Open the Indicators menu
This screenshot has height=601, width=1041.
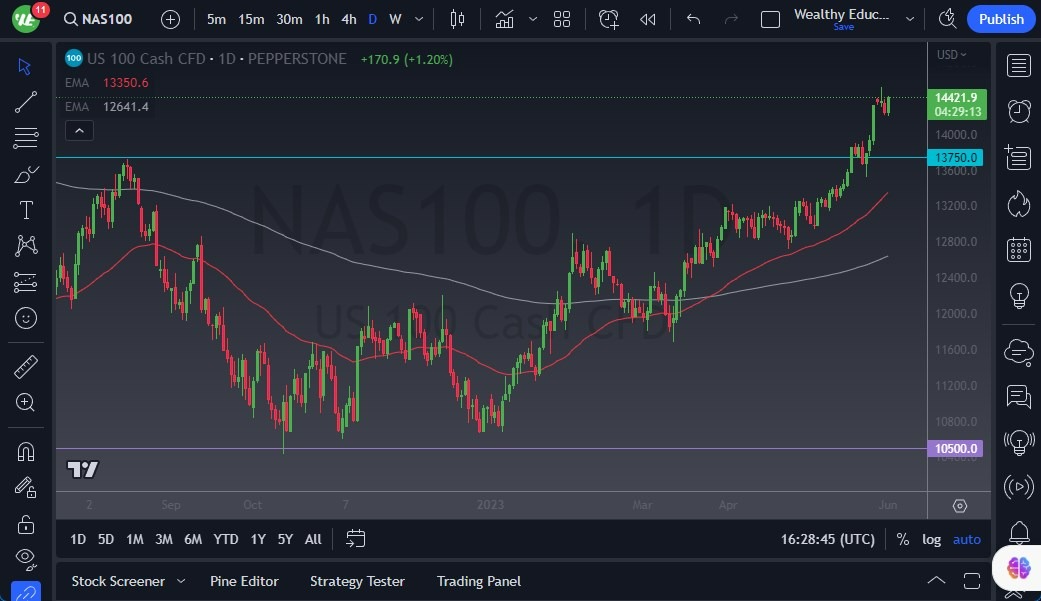coord(504,19)
